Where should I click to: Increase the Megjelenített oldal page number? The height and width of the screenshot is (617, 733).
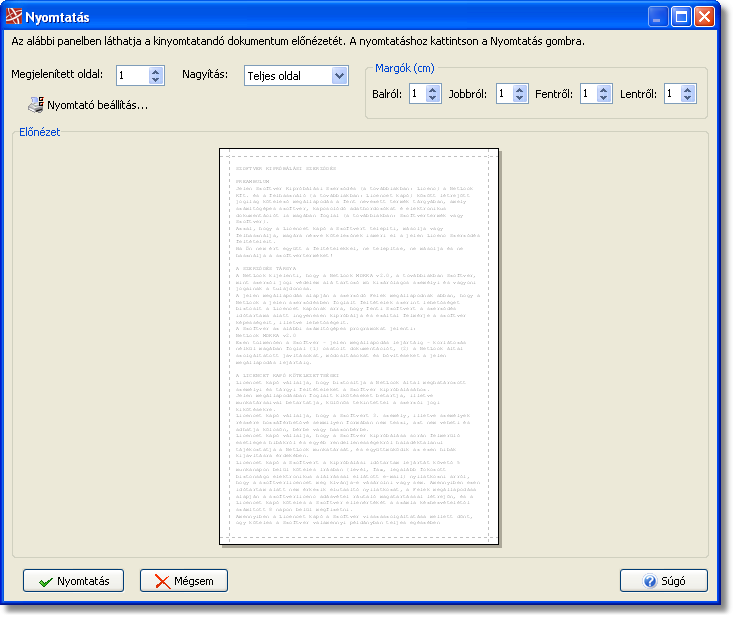coord(156,72)
